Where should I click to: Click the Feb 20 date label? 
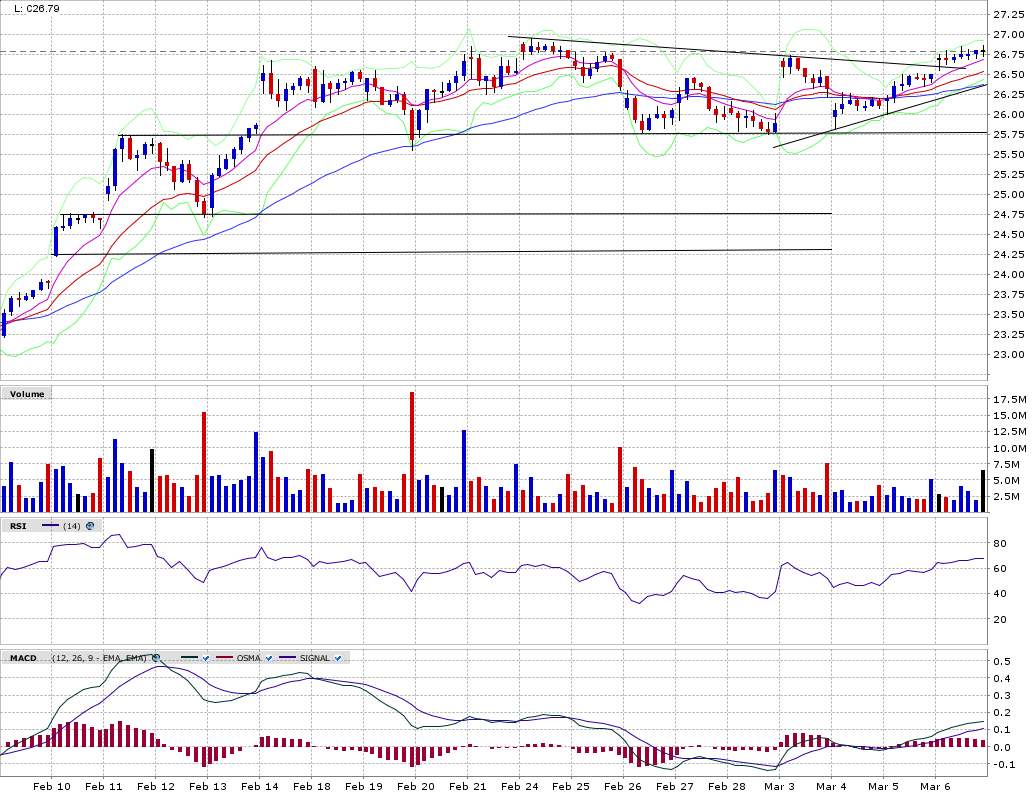pyautogui.click(x=416, y=786)
